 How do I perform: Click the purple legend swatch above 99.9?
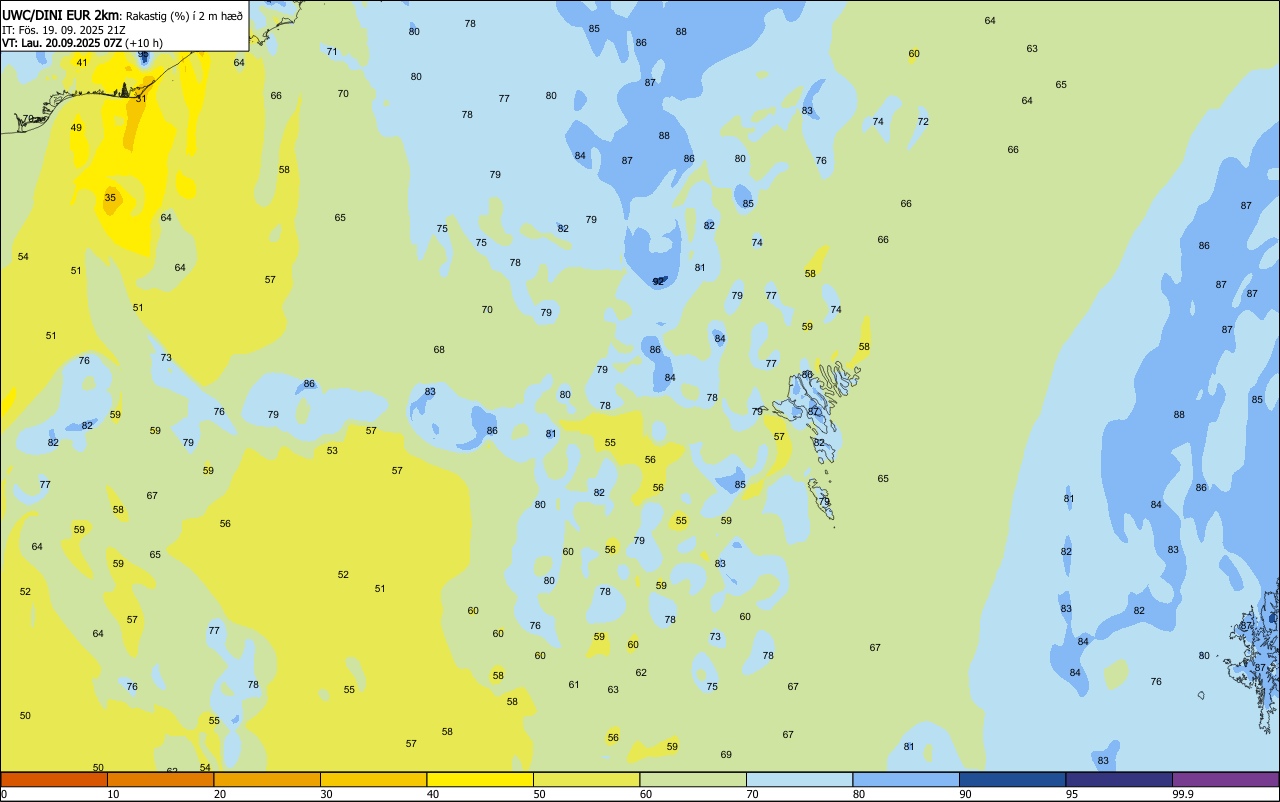[1225, 779]
